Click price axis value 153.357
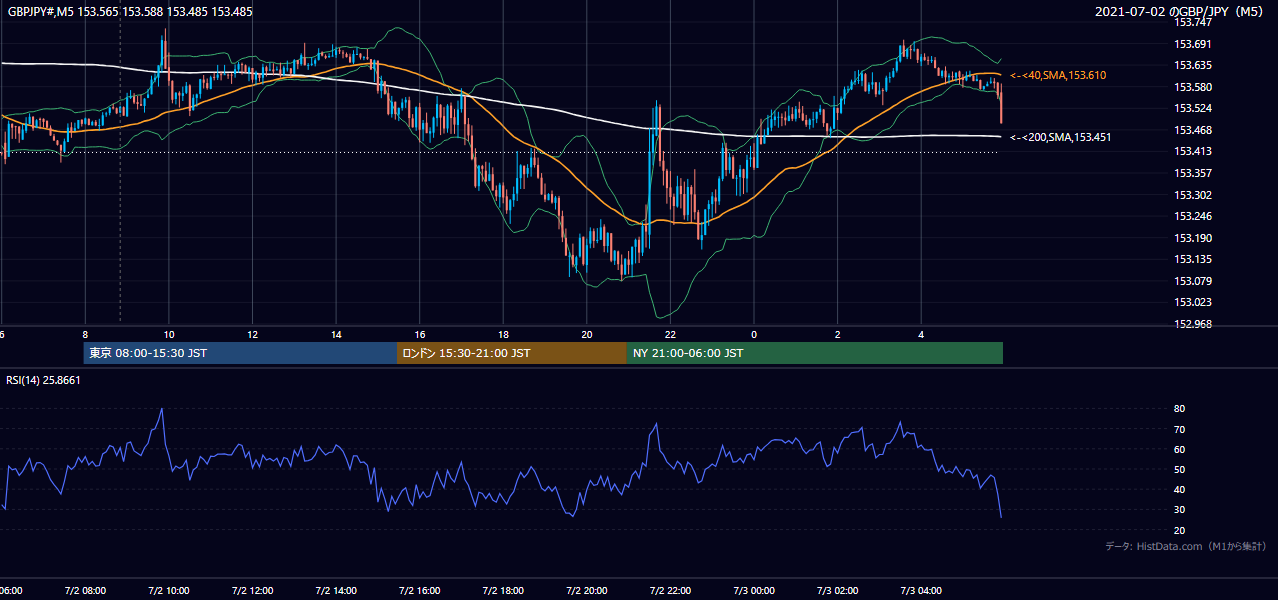 [1192, 173]
